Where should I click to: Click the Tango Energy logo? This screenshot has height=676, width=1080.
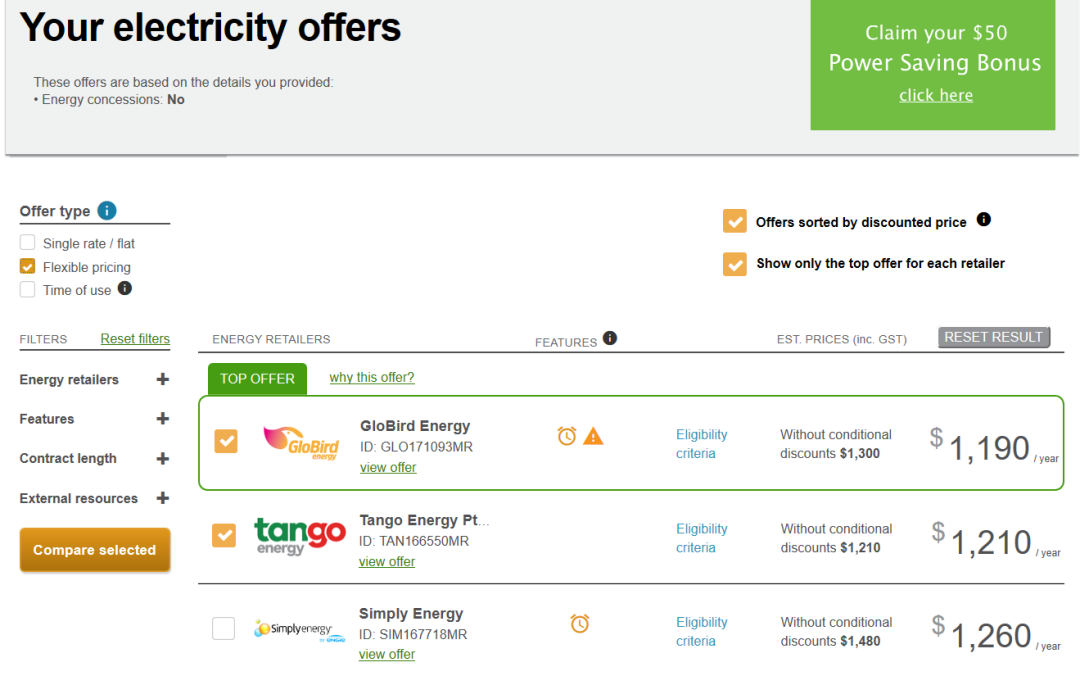(300, 535)
